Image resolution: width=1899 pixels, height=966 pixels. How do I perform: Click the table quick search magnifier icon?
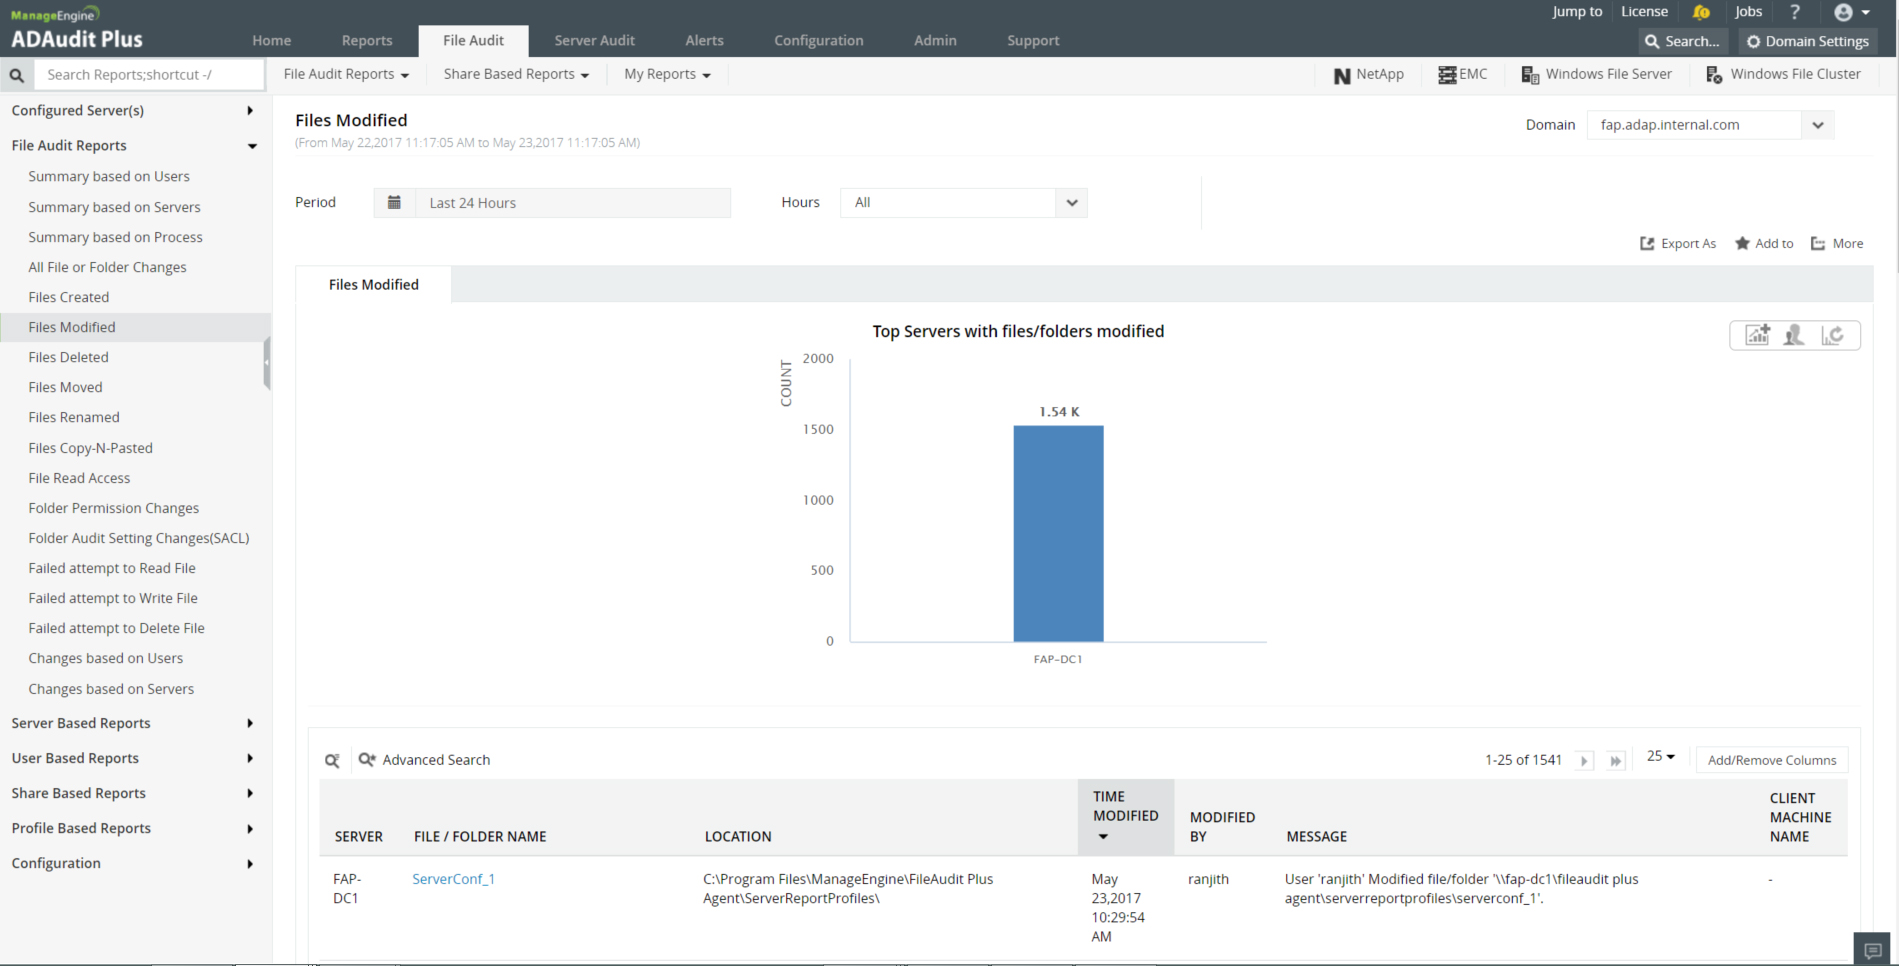coord(332,761)
